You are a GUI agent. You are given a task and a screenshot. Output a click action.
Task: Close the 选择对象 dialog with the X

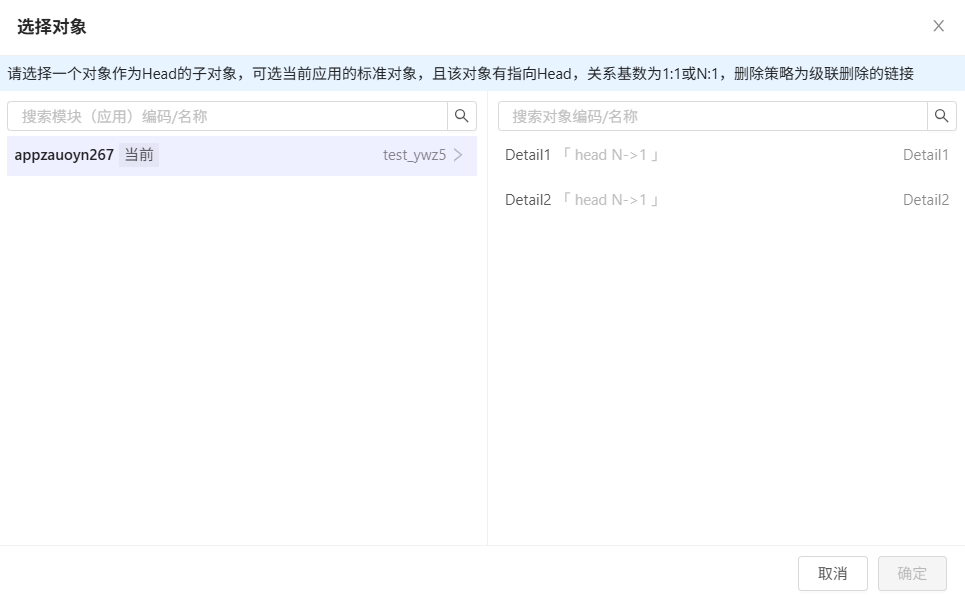click(938, 26)
